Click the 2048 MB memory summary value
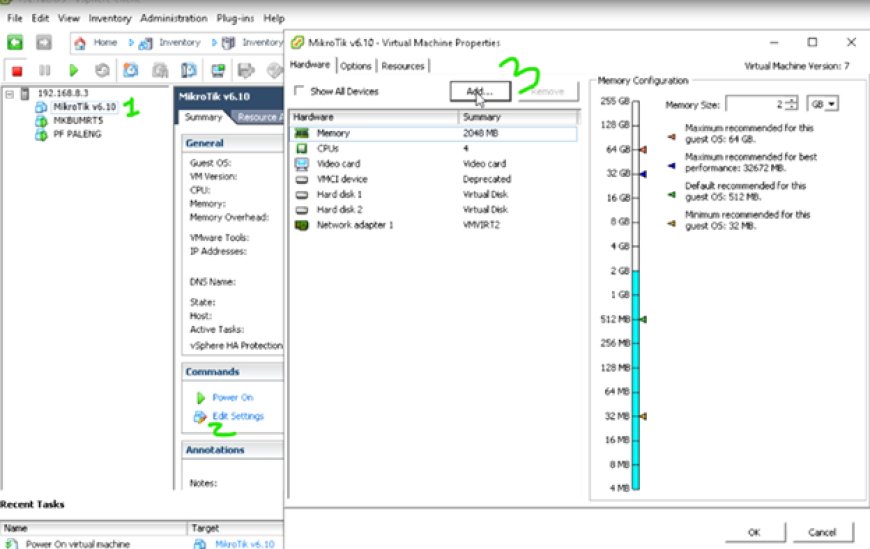870x549 pixels. point(480,133)
